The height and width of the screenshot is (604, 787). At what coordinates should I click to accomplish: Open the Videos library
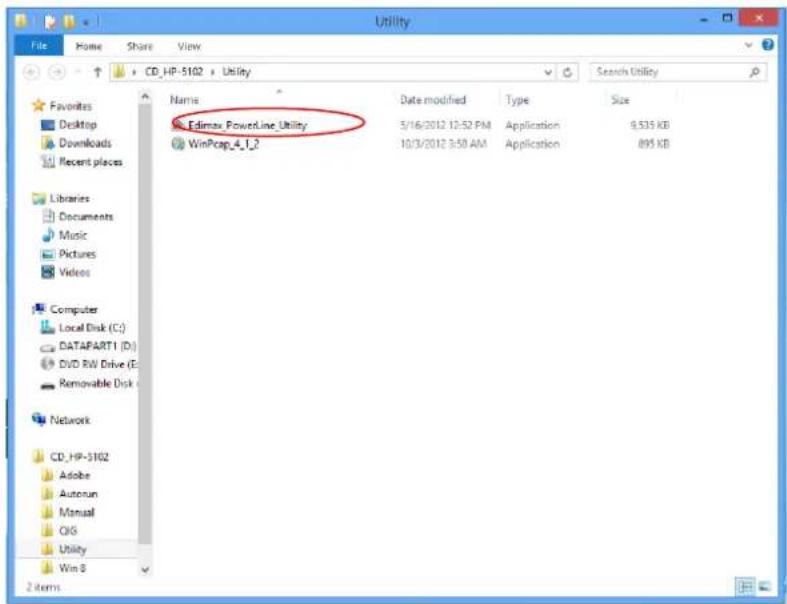click(75, 272)
